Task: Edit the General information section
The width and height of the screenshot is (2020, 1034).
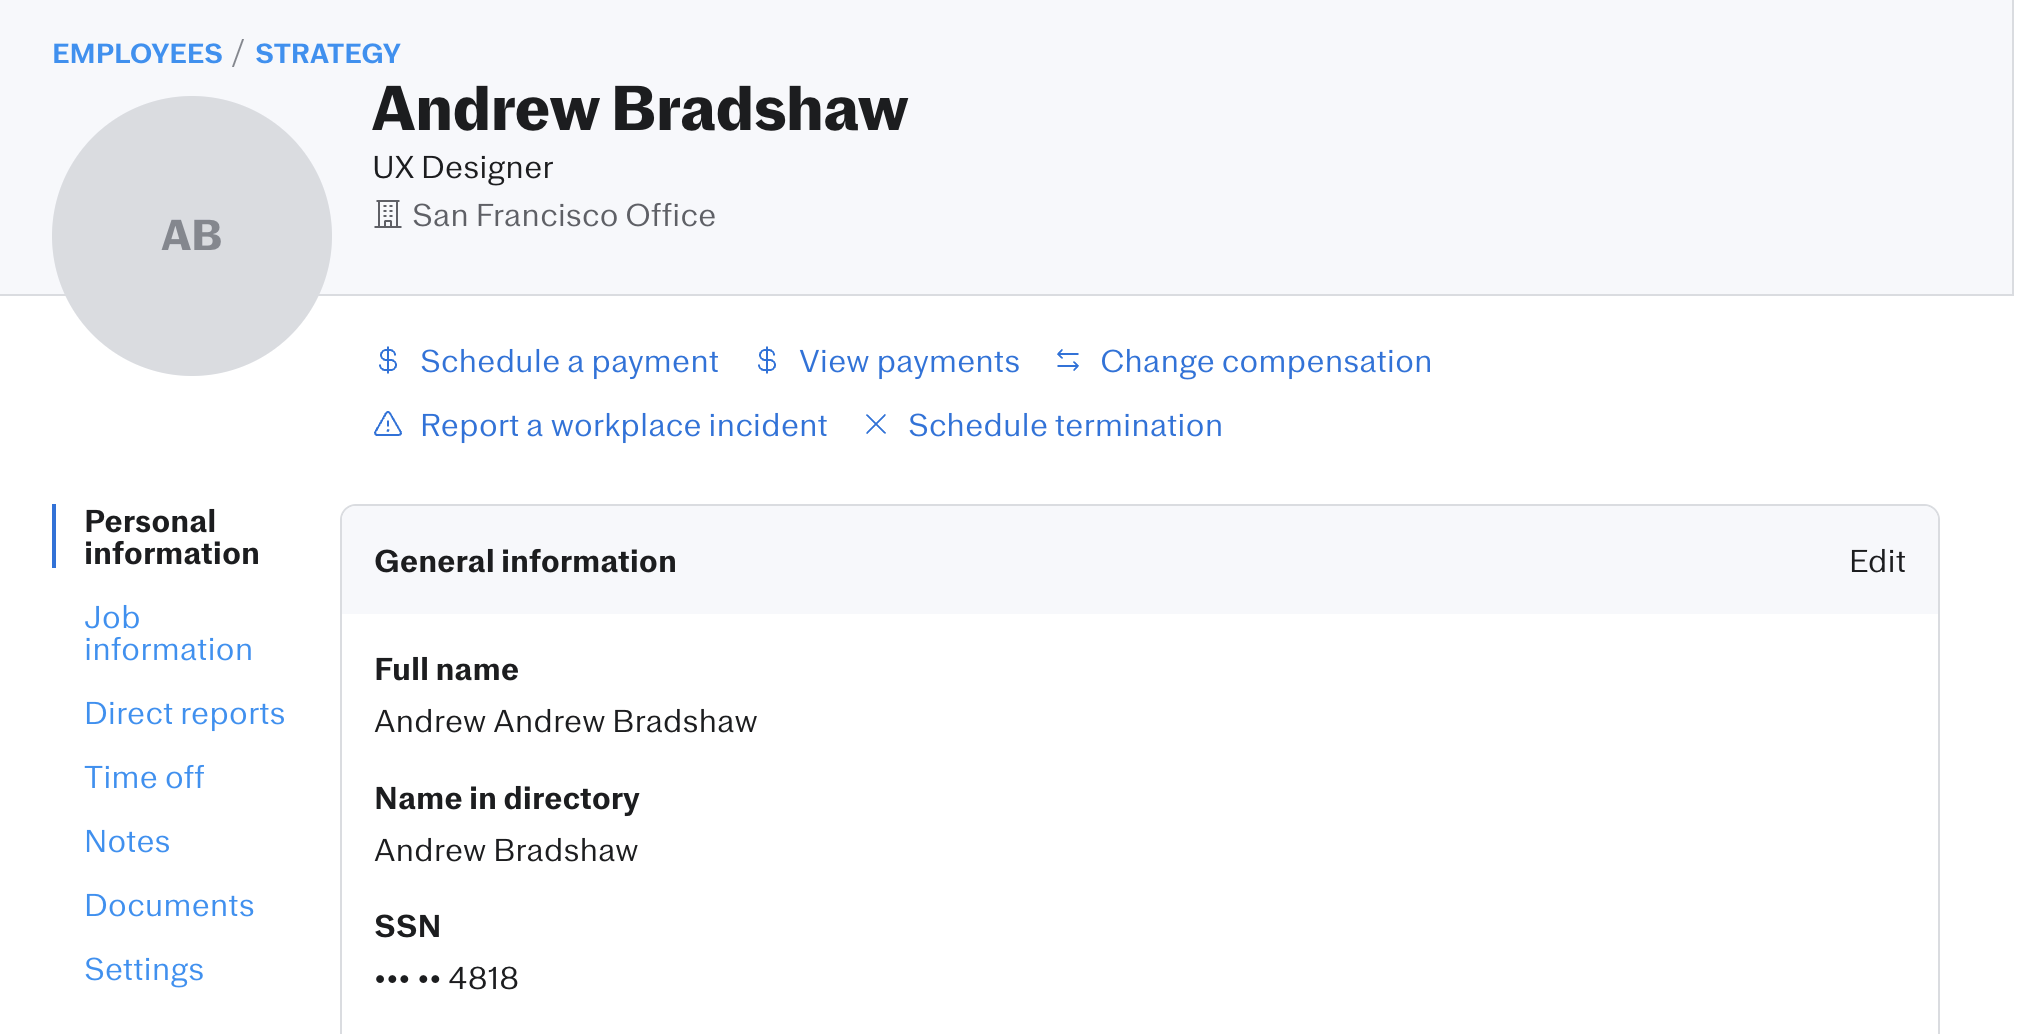Action: click(x=1877, y=561)
